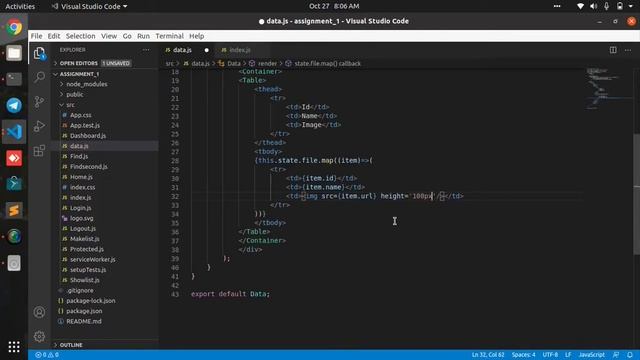Open the Files app from the dock
This screenshot has width=640, height=360.
pos(14,53)
